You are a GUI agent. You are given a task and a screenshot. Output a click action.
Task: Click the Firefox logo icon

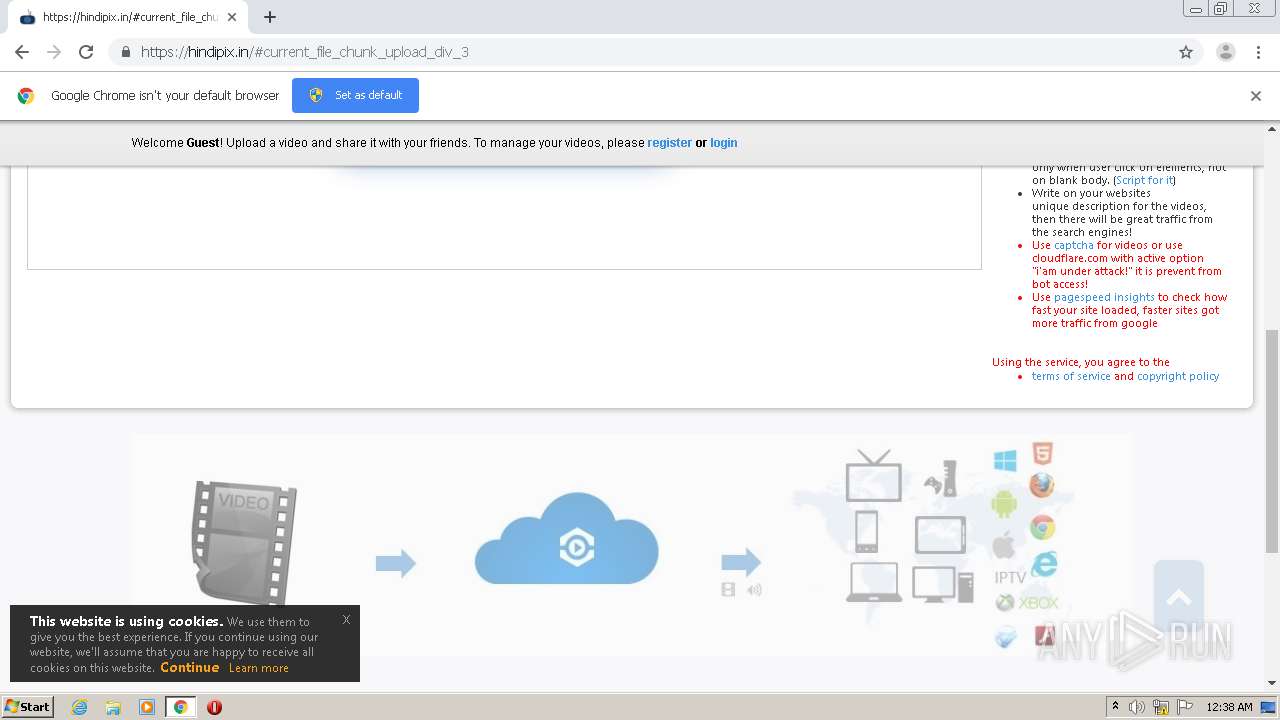coord(1042,486)
